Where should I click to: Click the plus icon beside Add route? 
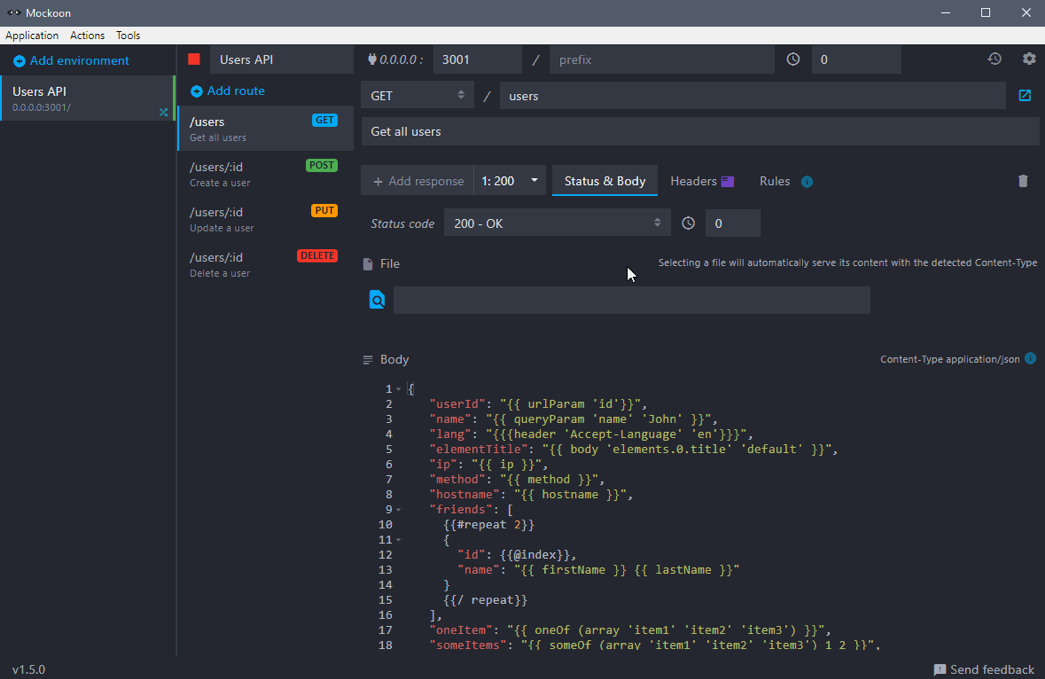click(x=197, y=91)
